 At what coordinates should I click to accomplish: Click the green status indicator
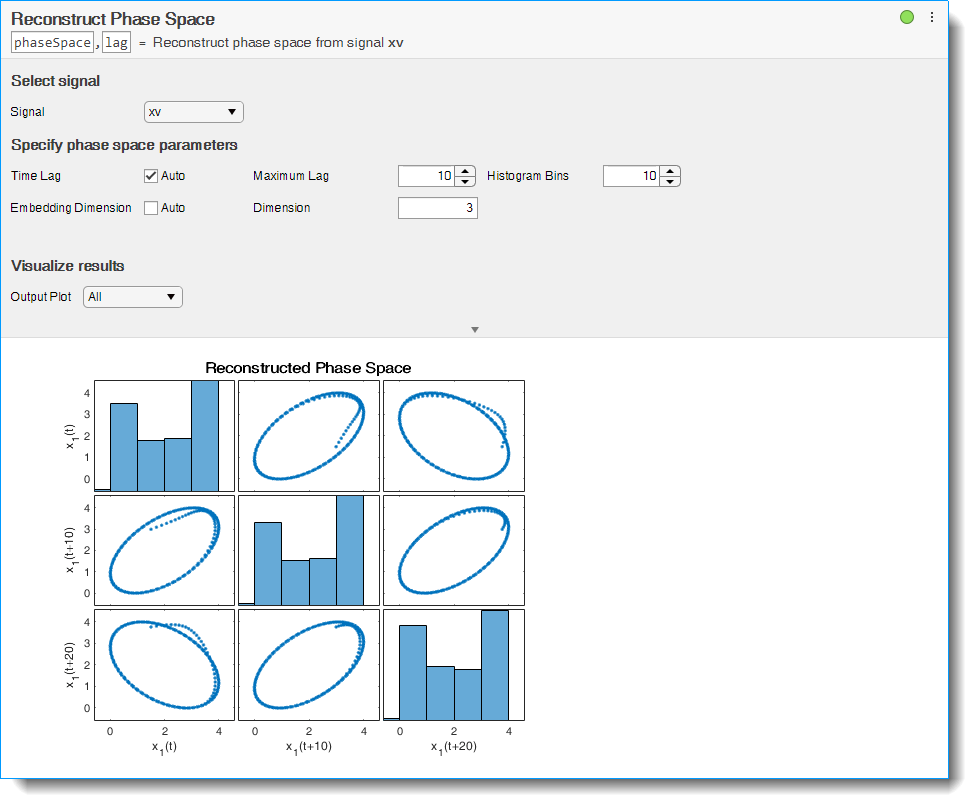point(906,17)
